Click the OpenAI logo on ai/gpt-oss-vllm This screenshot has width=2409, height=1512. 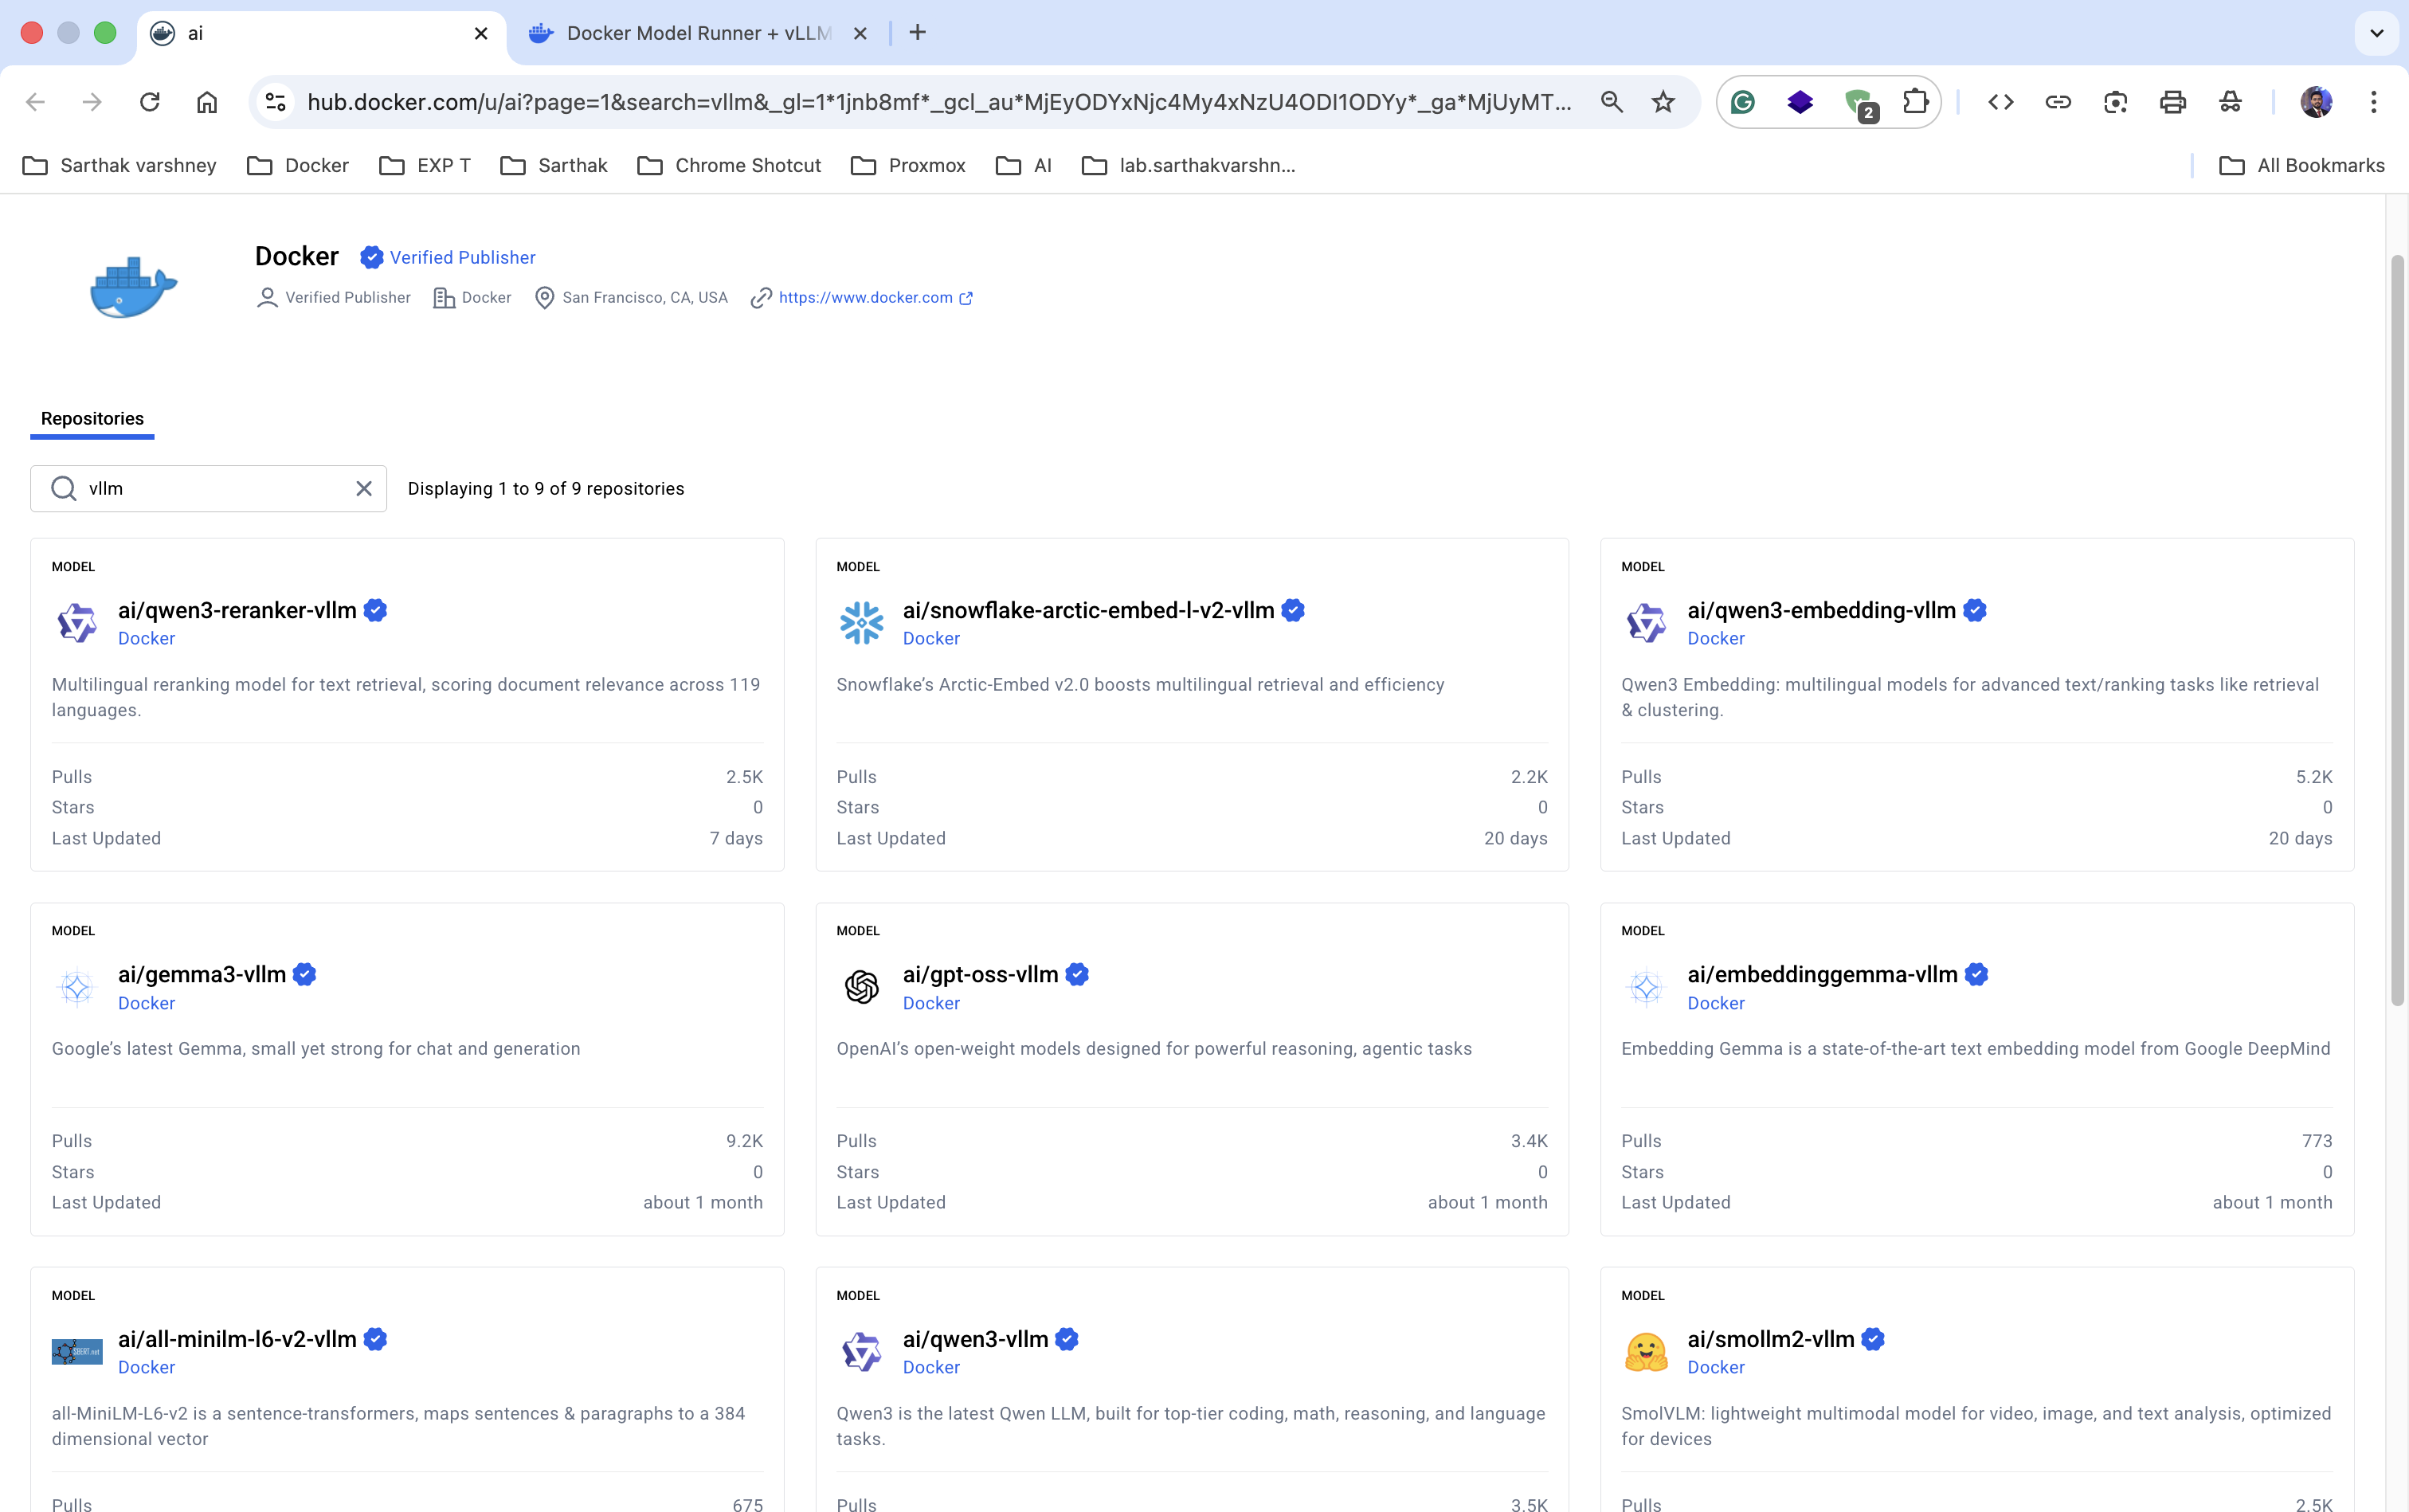861,987
